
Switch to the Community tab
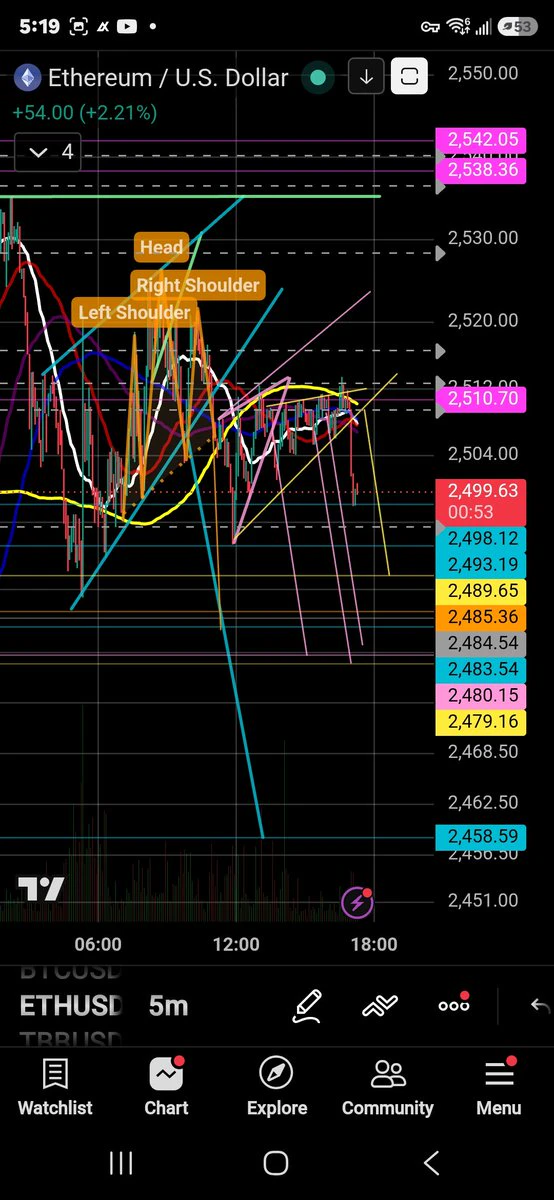(x=388, y=1087)
